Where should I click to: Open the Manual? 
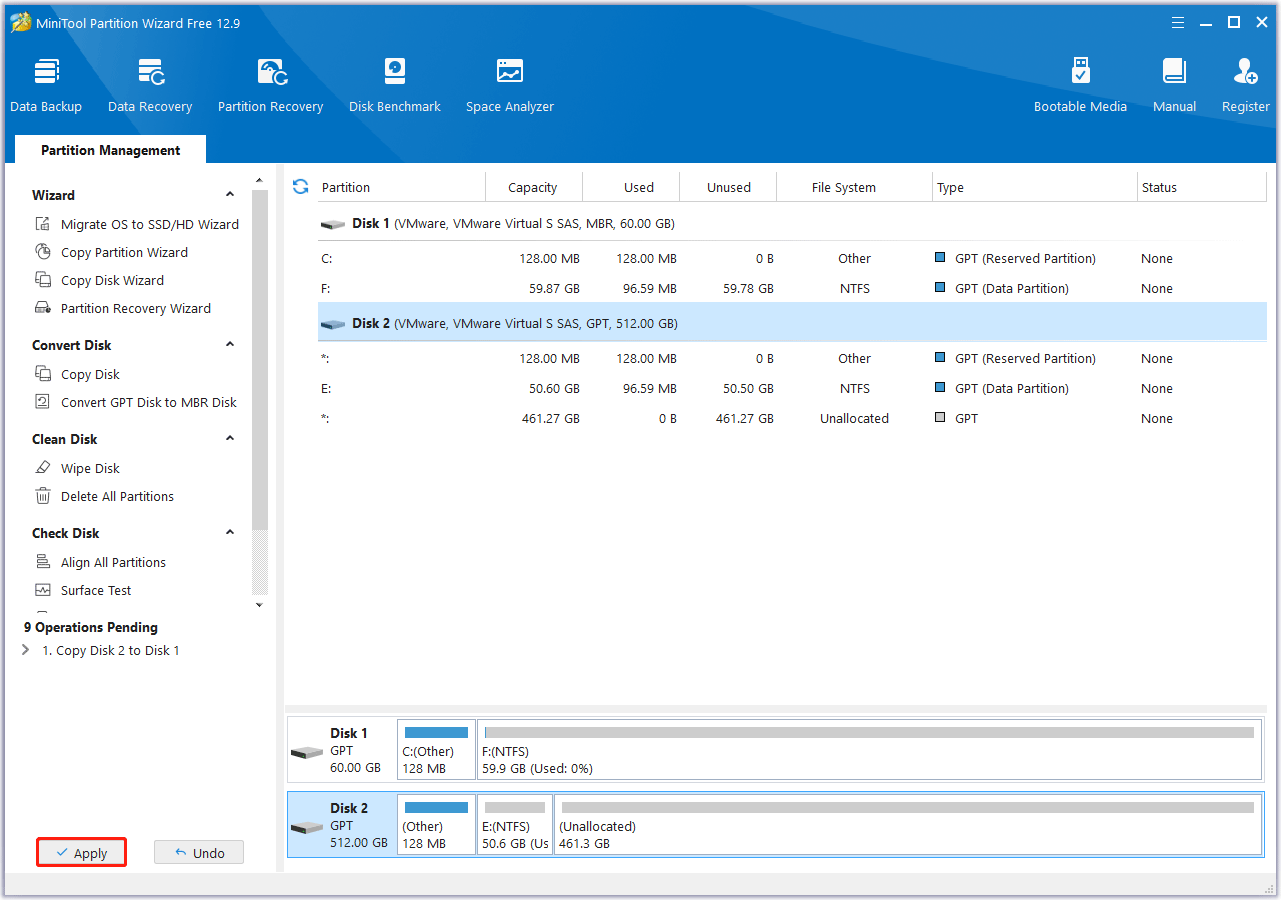tap(1173, 82)
